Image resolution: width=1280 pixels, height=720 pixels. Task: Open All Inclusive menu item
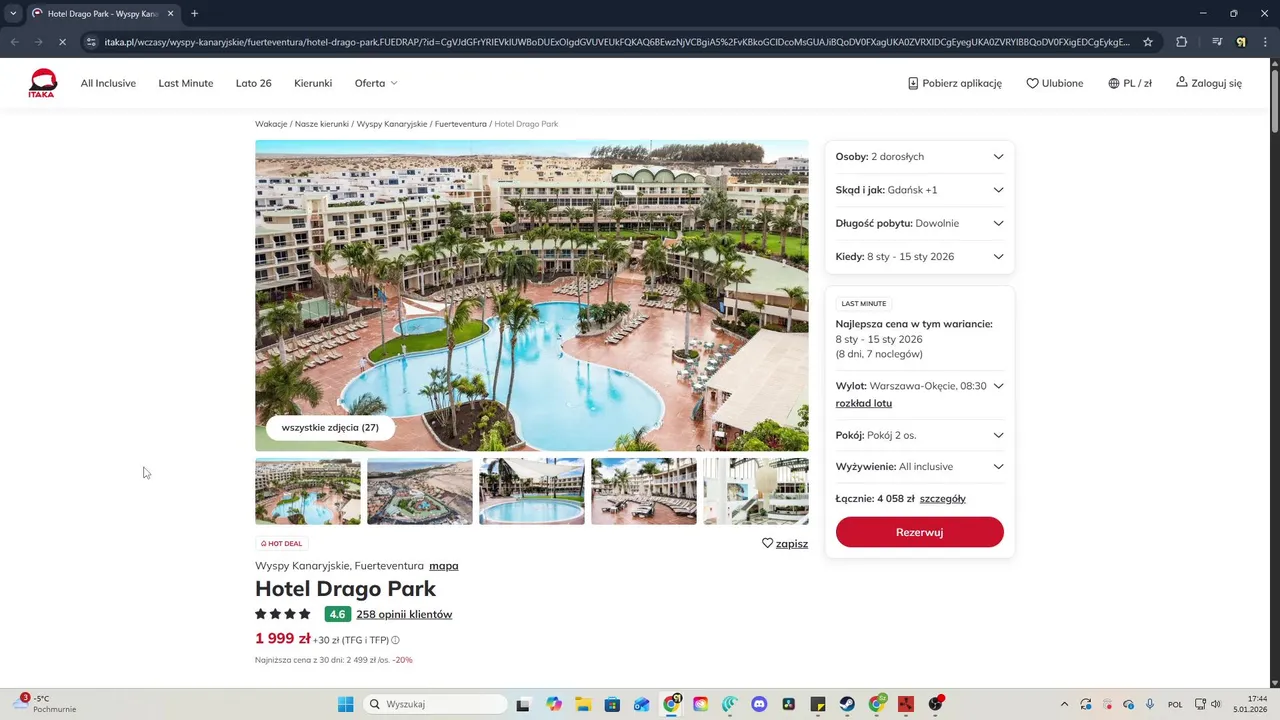pos(108,83)
